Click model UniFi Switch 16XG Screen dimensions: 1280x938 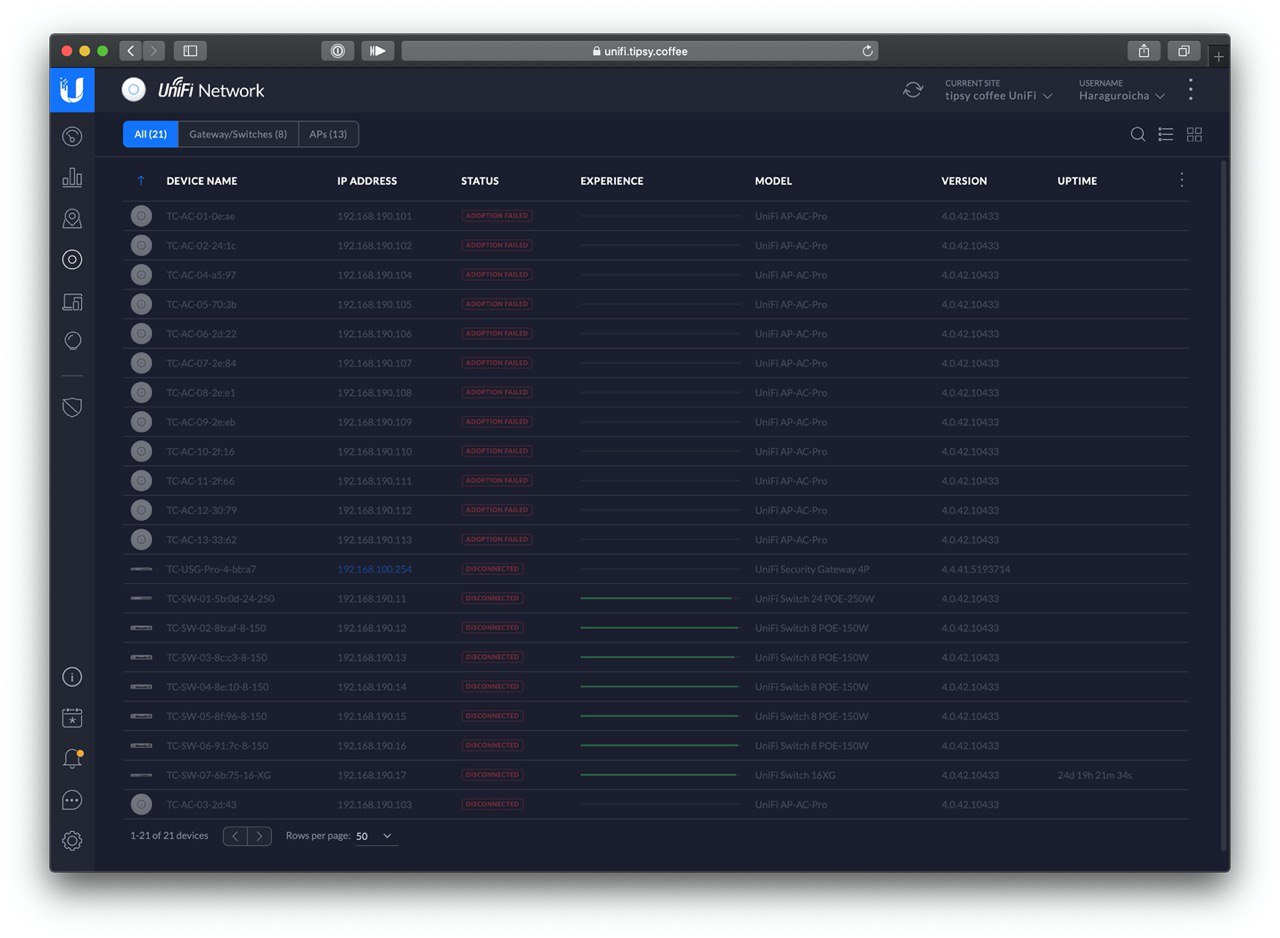[x=798, y=775]
